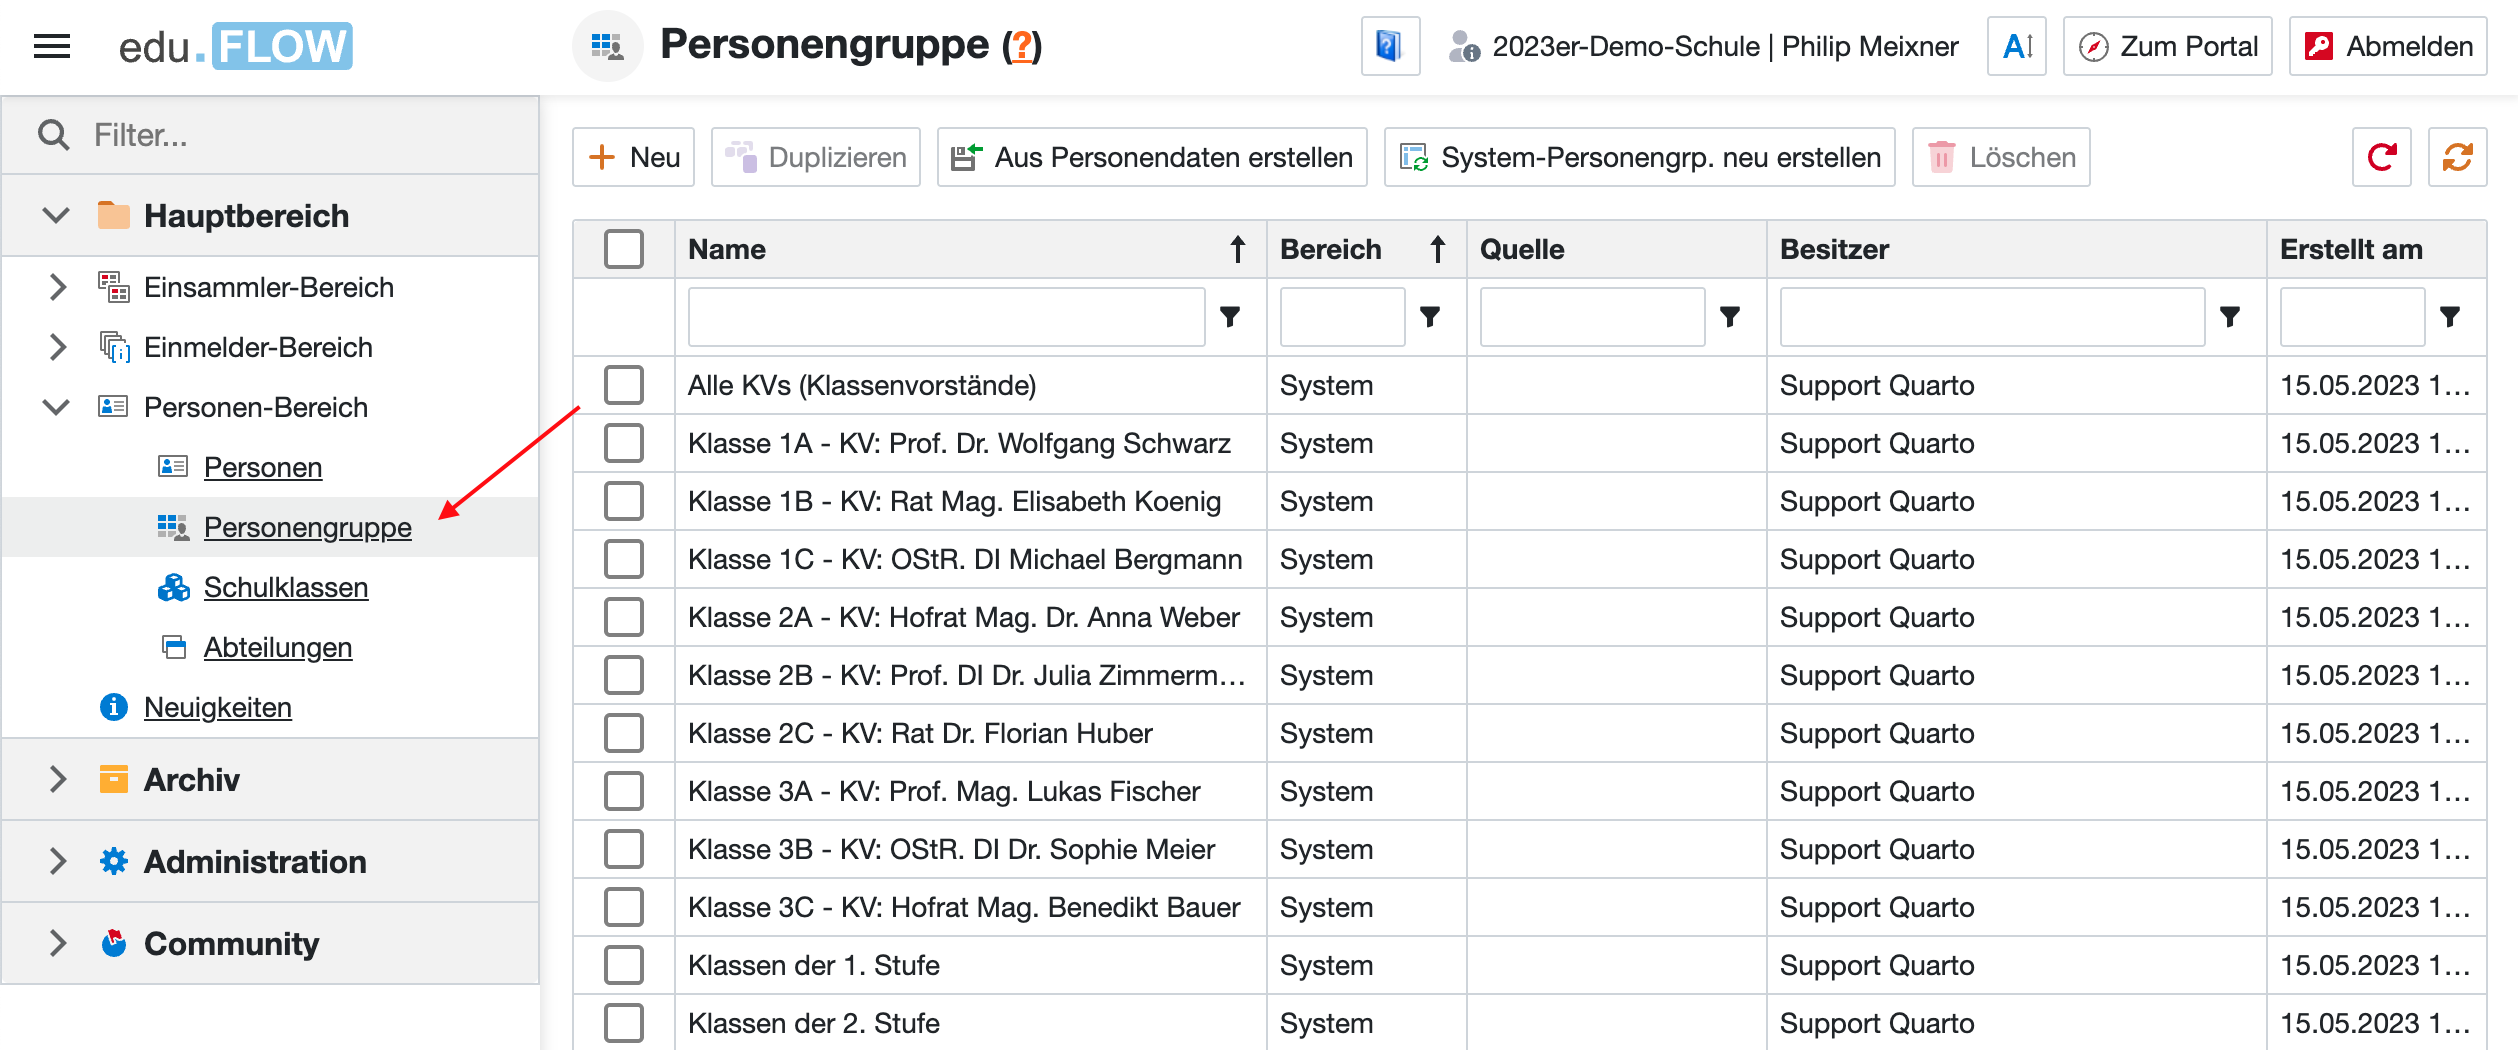Collapse the Hauptbereich section

[x=56, y=215]
